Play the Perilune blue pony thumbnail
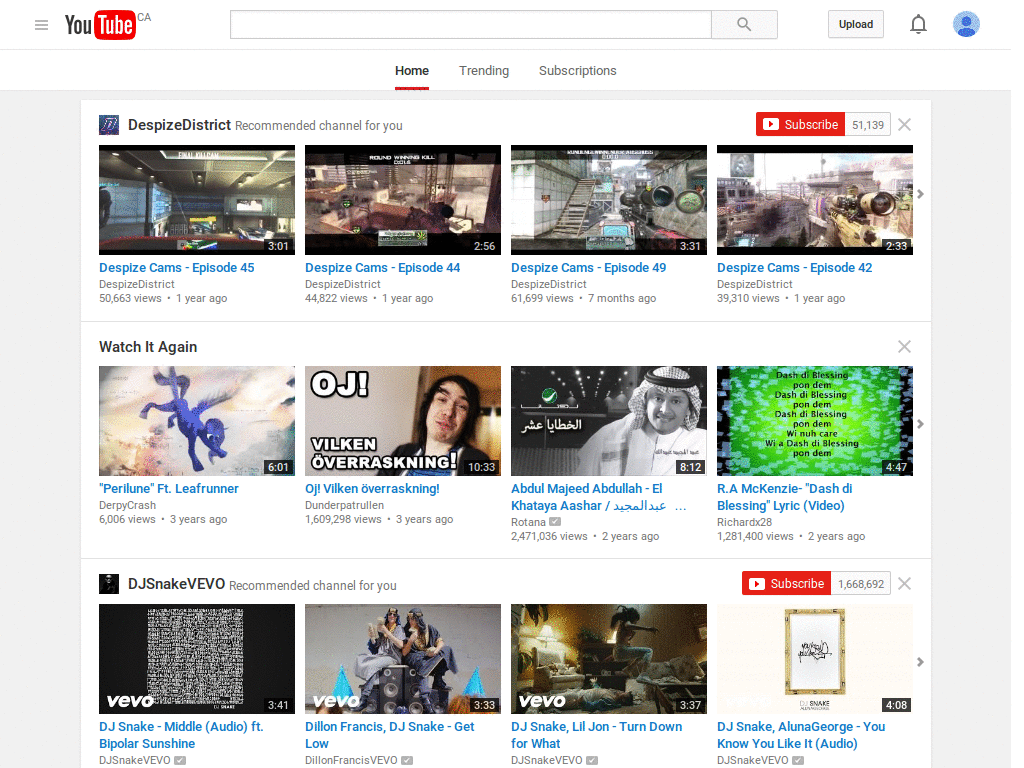The height and width of the screenshot is (768, 1024). pos(197,421)
